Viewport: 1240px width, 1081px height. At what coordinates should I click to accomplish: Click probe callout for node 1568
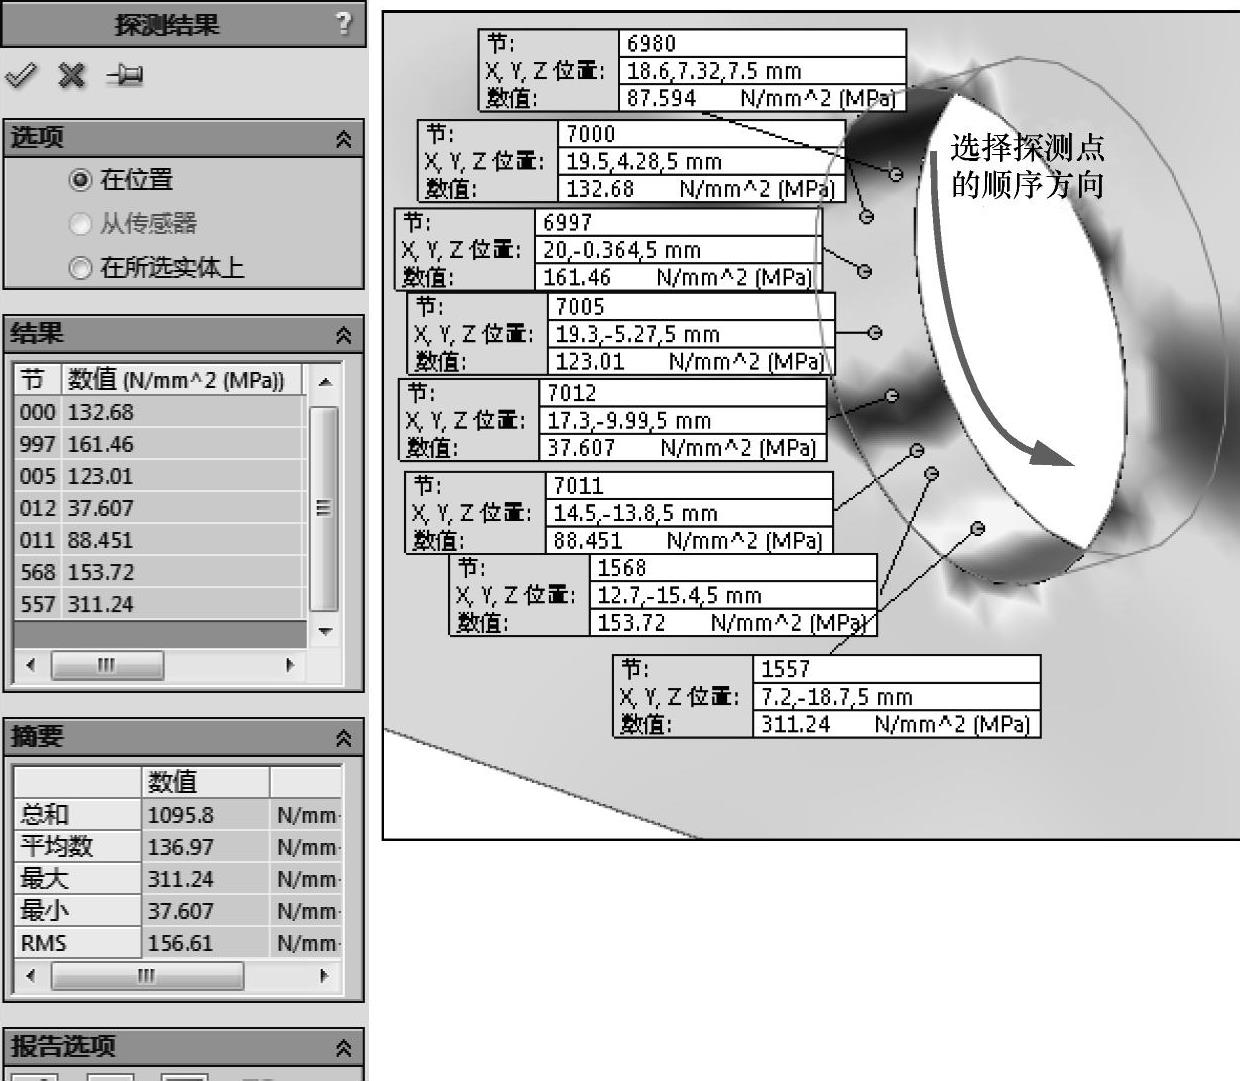[x=663, y=595]
